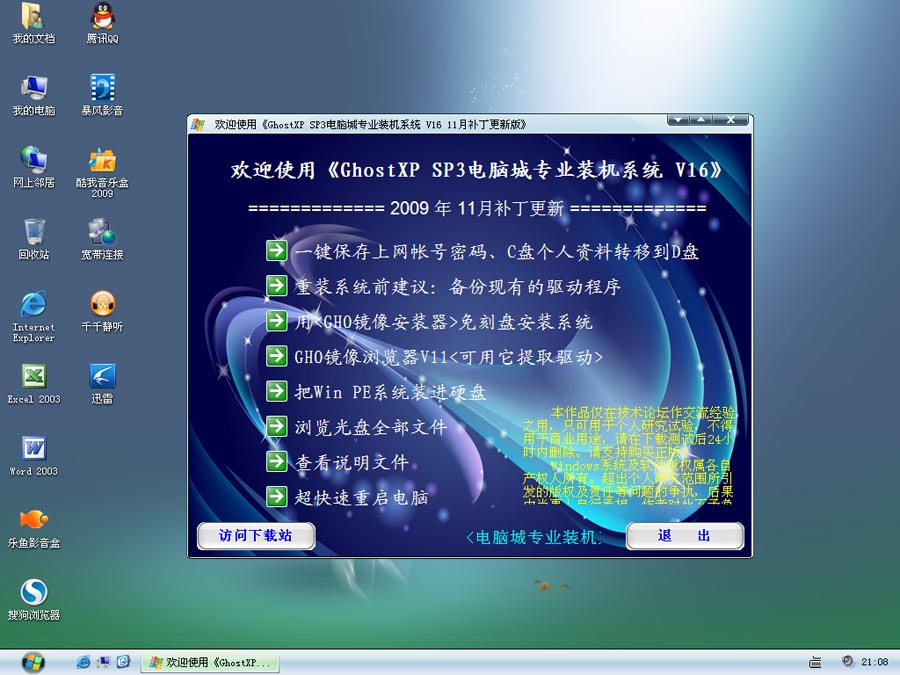
Task: Choose 用GHO镜像安装器免刻盘安装系统
Action: tap(443, 322)
